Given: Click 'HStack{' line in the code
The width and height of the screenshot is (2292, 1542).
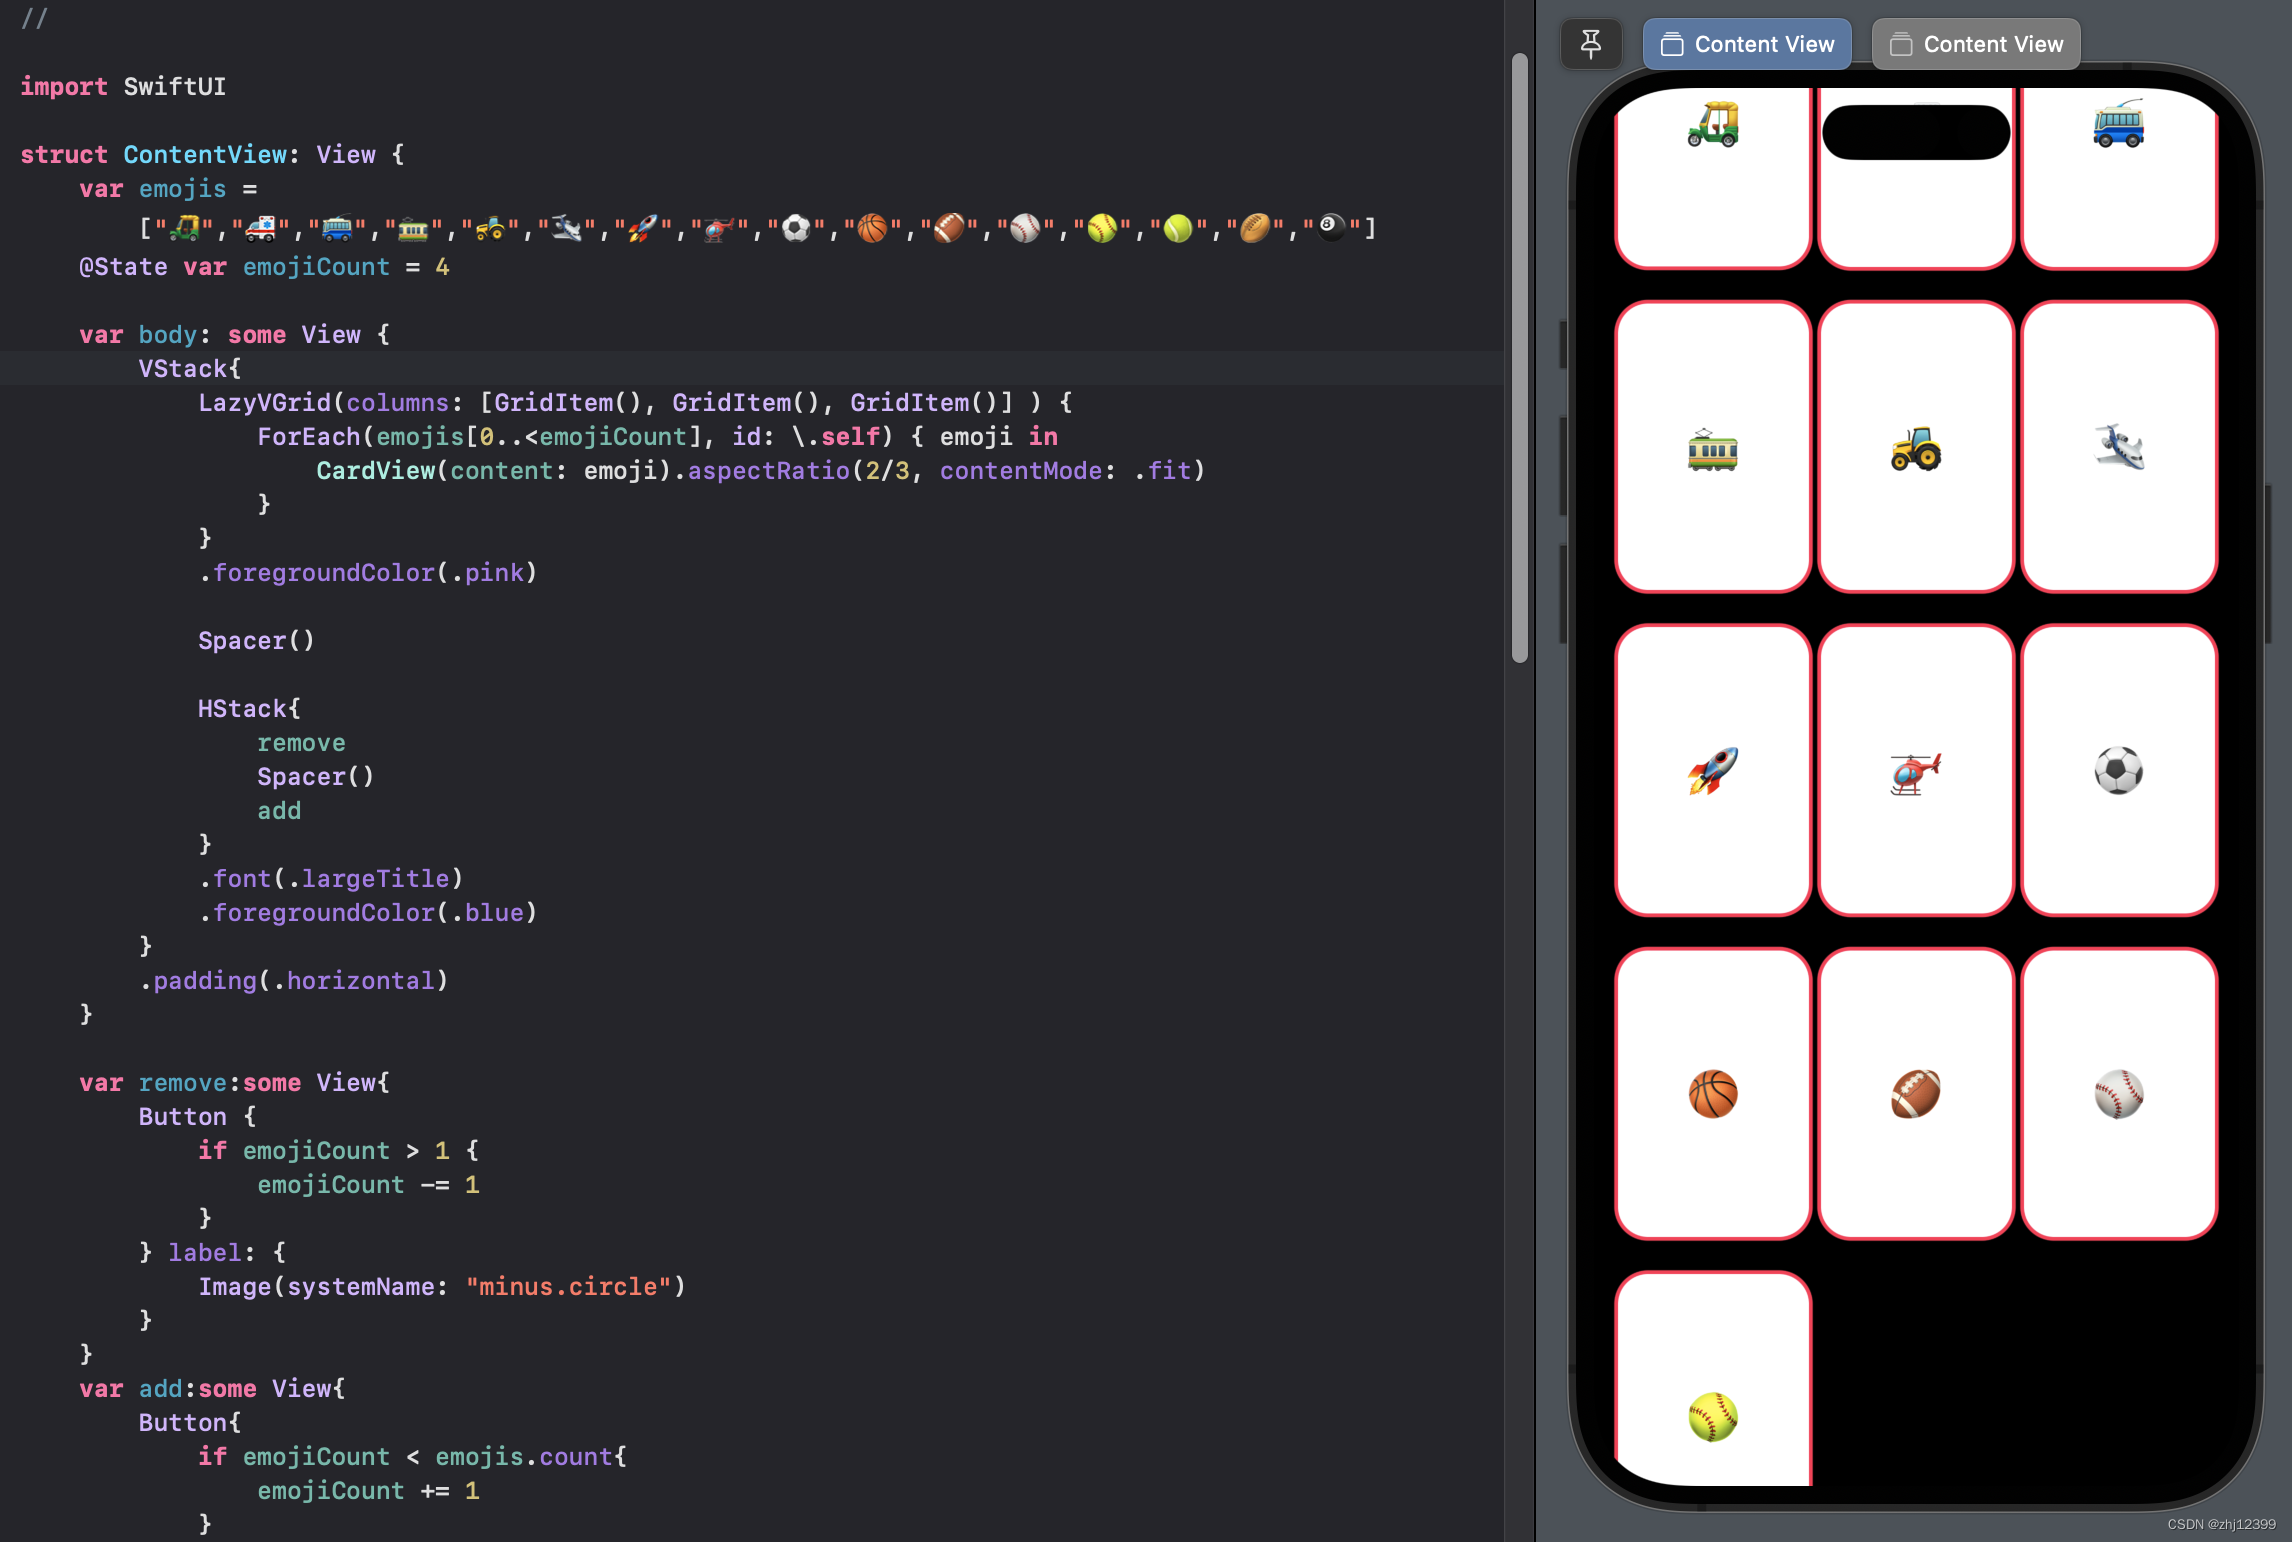Looking at the screenshot, I should 249,709.
